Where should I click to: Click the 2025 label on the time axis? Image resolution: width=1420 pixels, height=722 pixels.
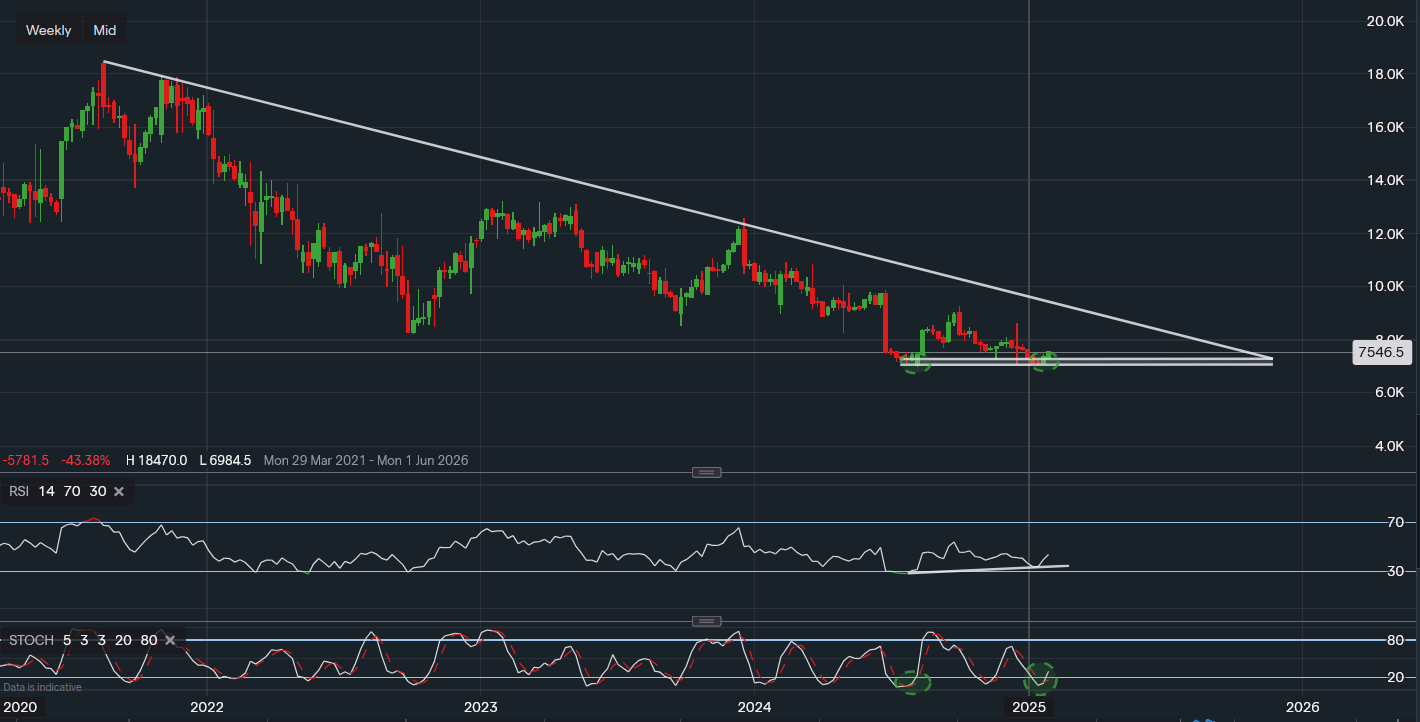point(1028,707)
